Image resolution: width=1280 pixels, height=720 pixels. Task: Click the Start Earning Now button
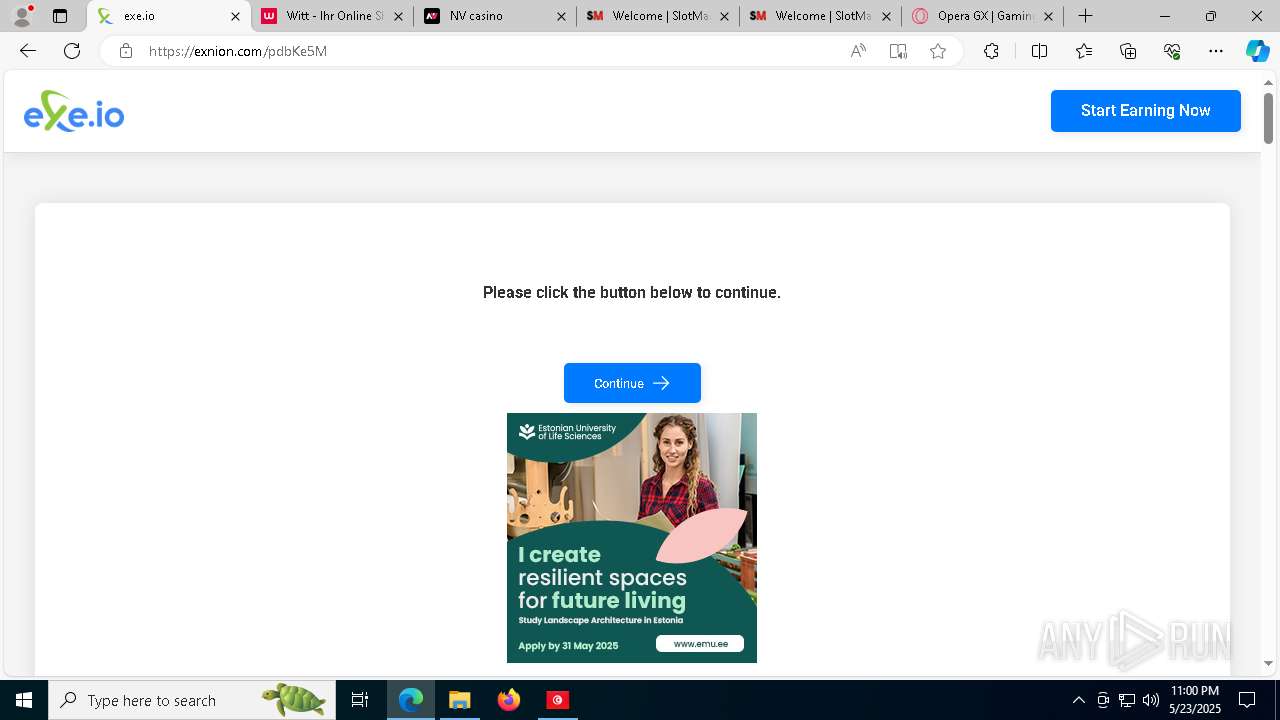(x=1145, y=111)
